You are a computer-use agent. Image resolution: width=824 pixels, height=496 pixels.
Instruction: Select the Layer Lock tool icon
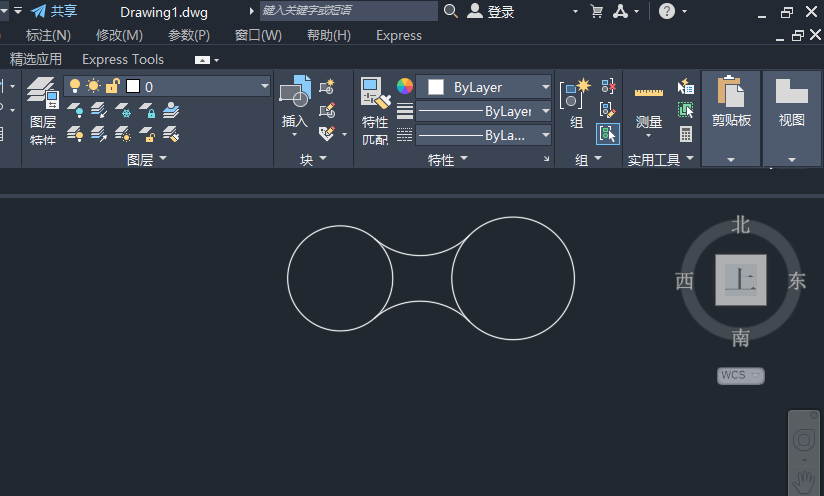click(147, 110)
